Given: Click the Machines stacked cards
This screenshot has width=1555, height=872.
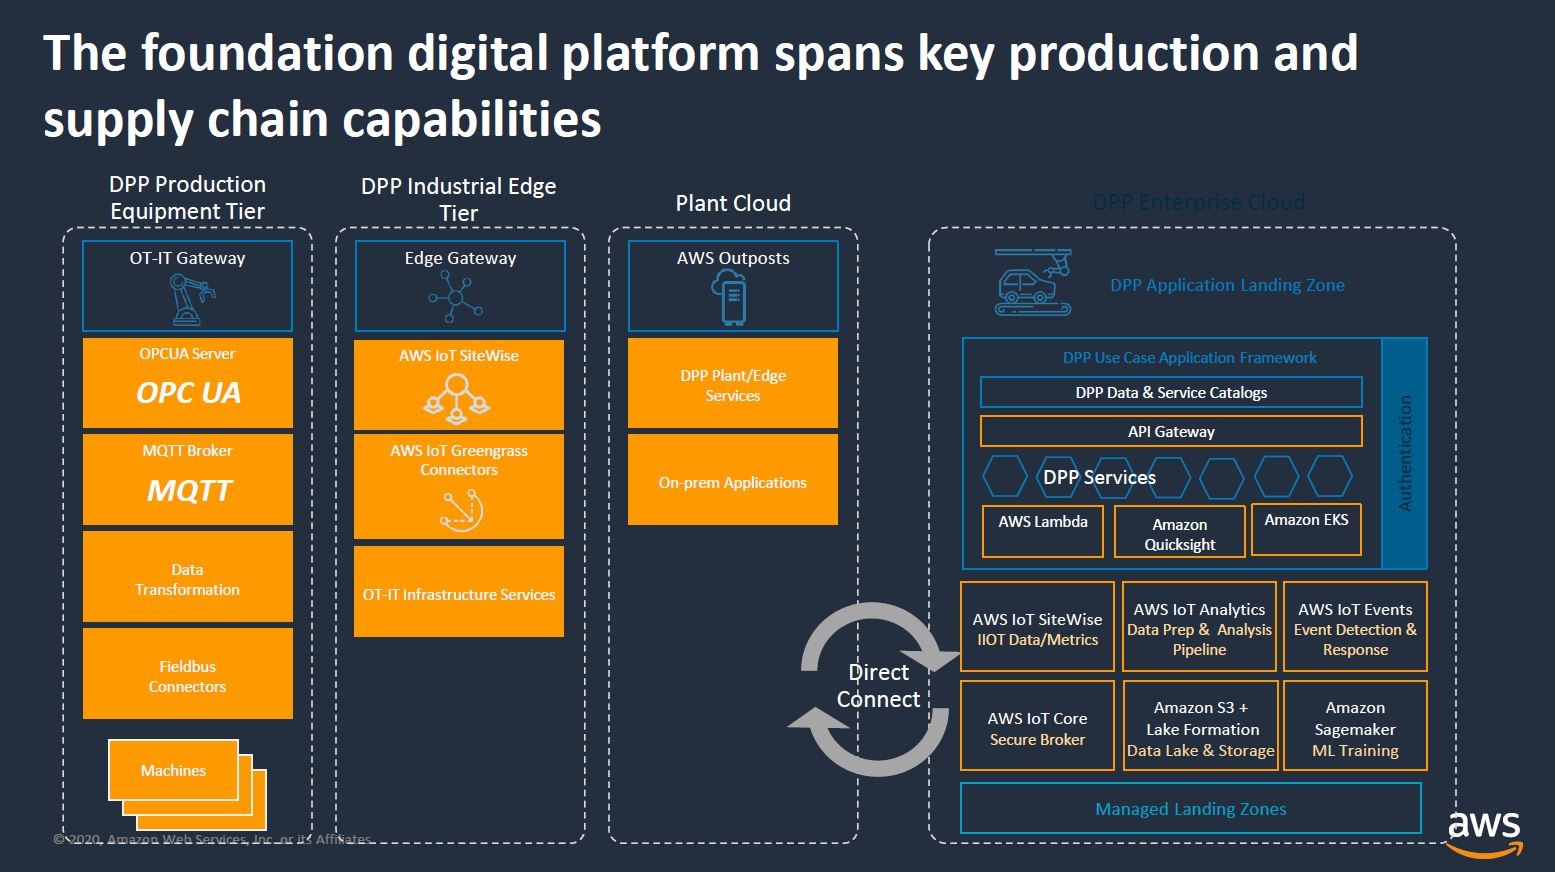Looking at the screenshot, I should [187, 784].
